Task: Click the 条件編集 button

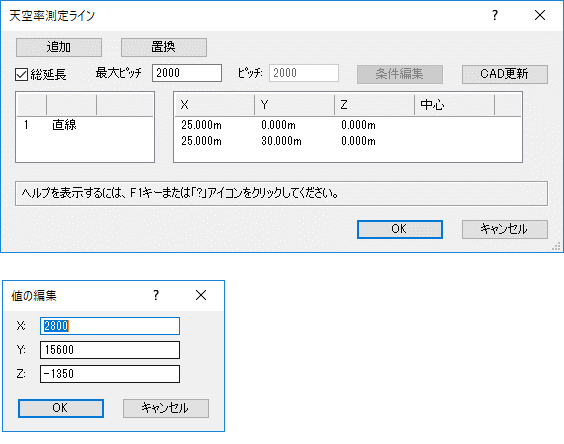Action: point(400,74)
